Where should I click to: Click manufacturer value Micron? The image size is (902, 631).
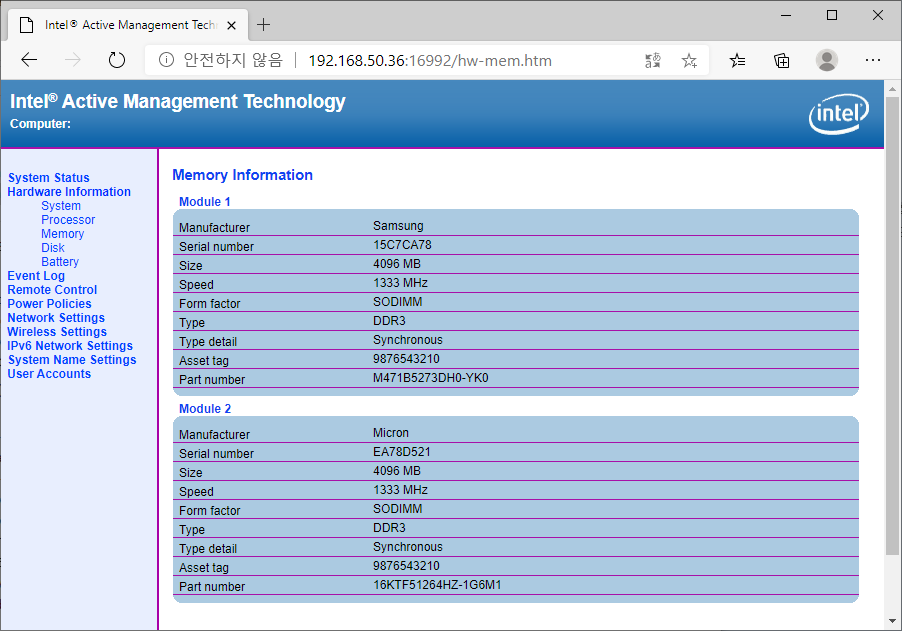click(x=391, y=433)
